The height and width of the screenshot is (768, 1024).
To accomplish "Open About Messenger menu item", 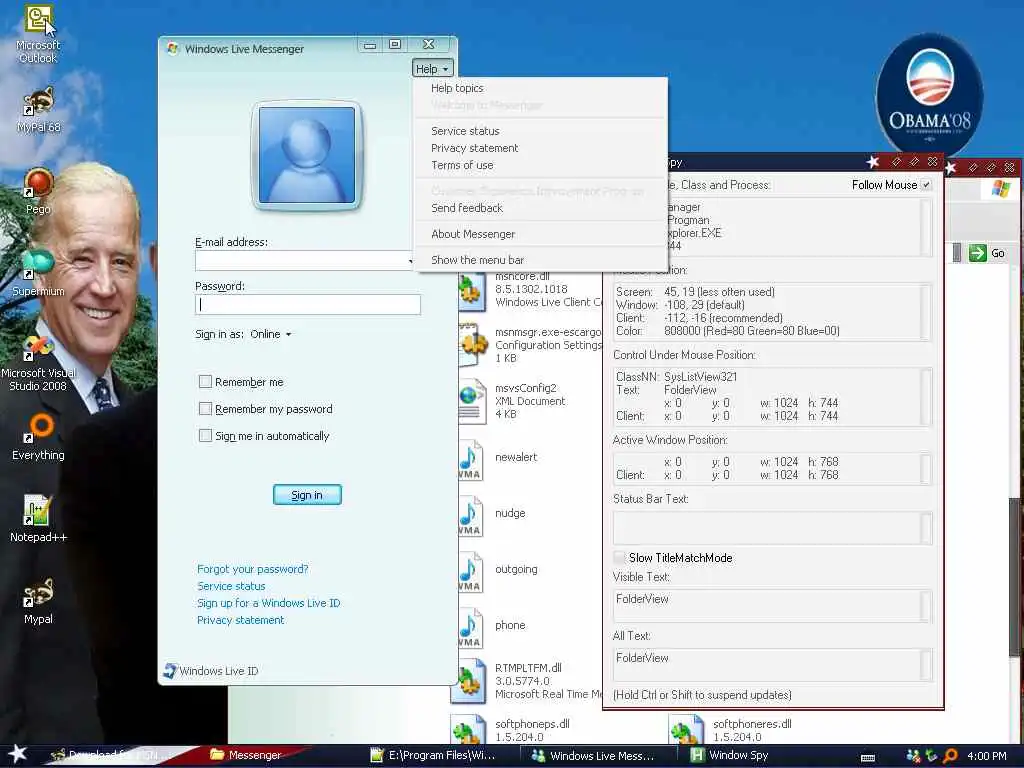I will 473,234.
